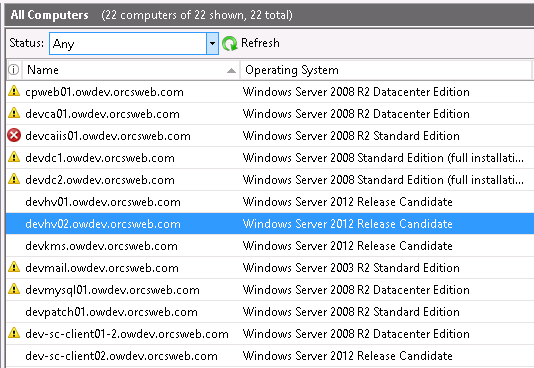Select computer devhv01.owdev.orcsweb.com
The height and width of the screenshot is (368, 534).
click(103, 202)
